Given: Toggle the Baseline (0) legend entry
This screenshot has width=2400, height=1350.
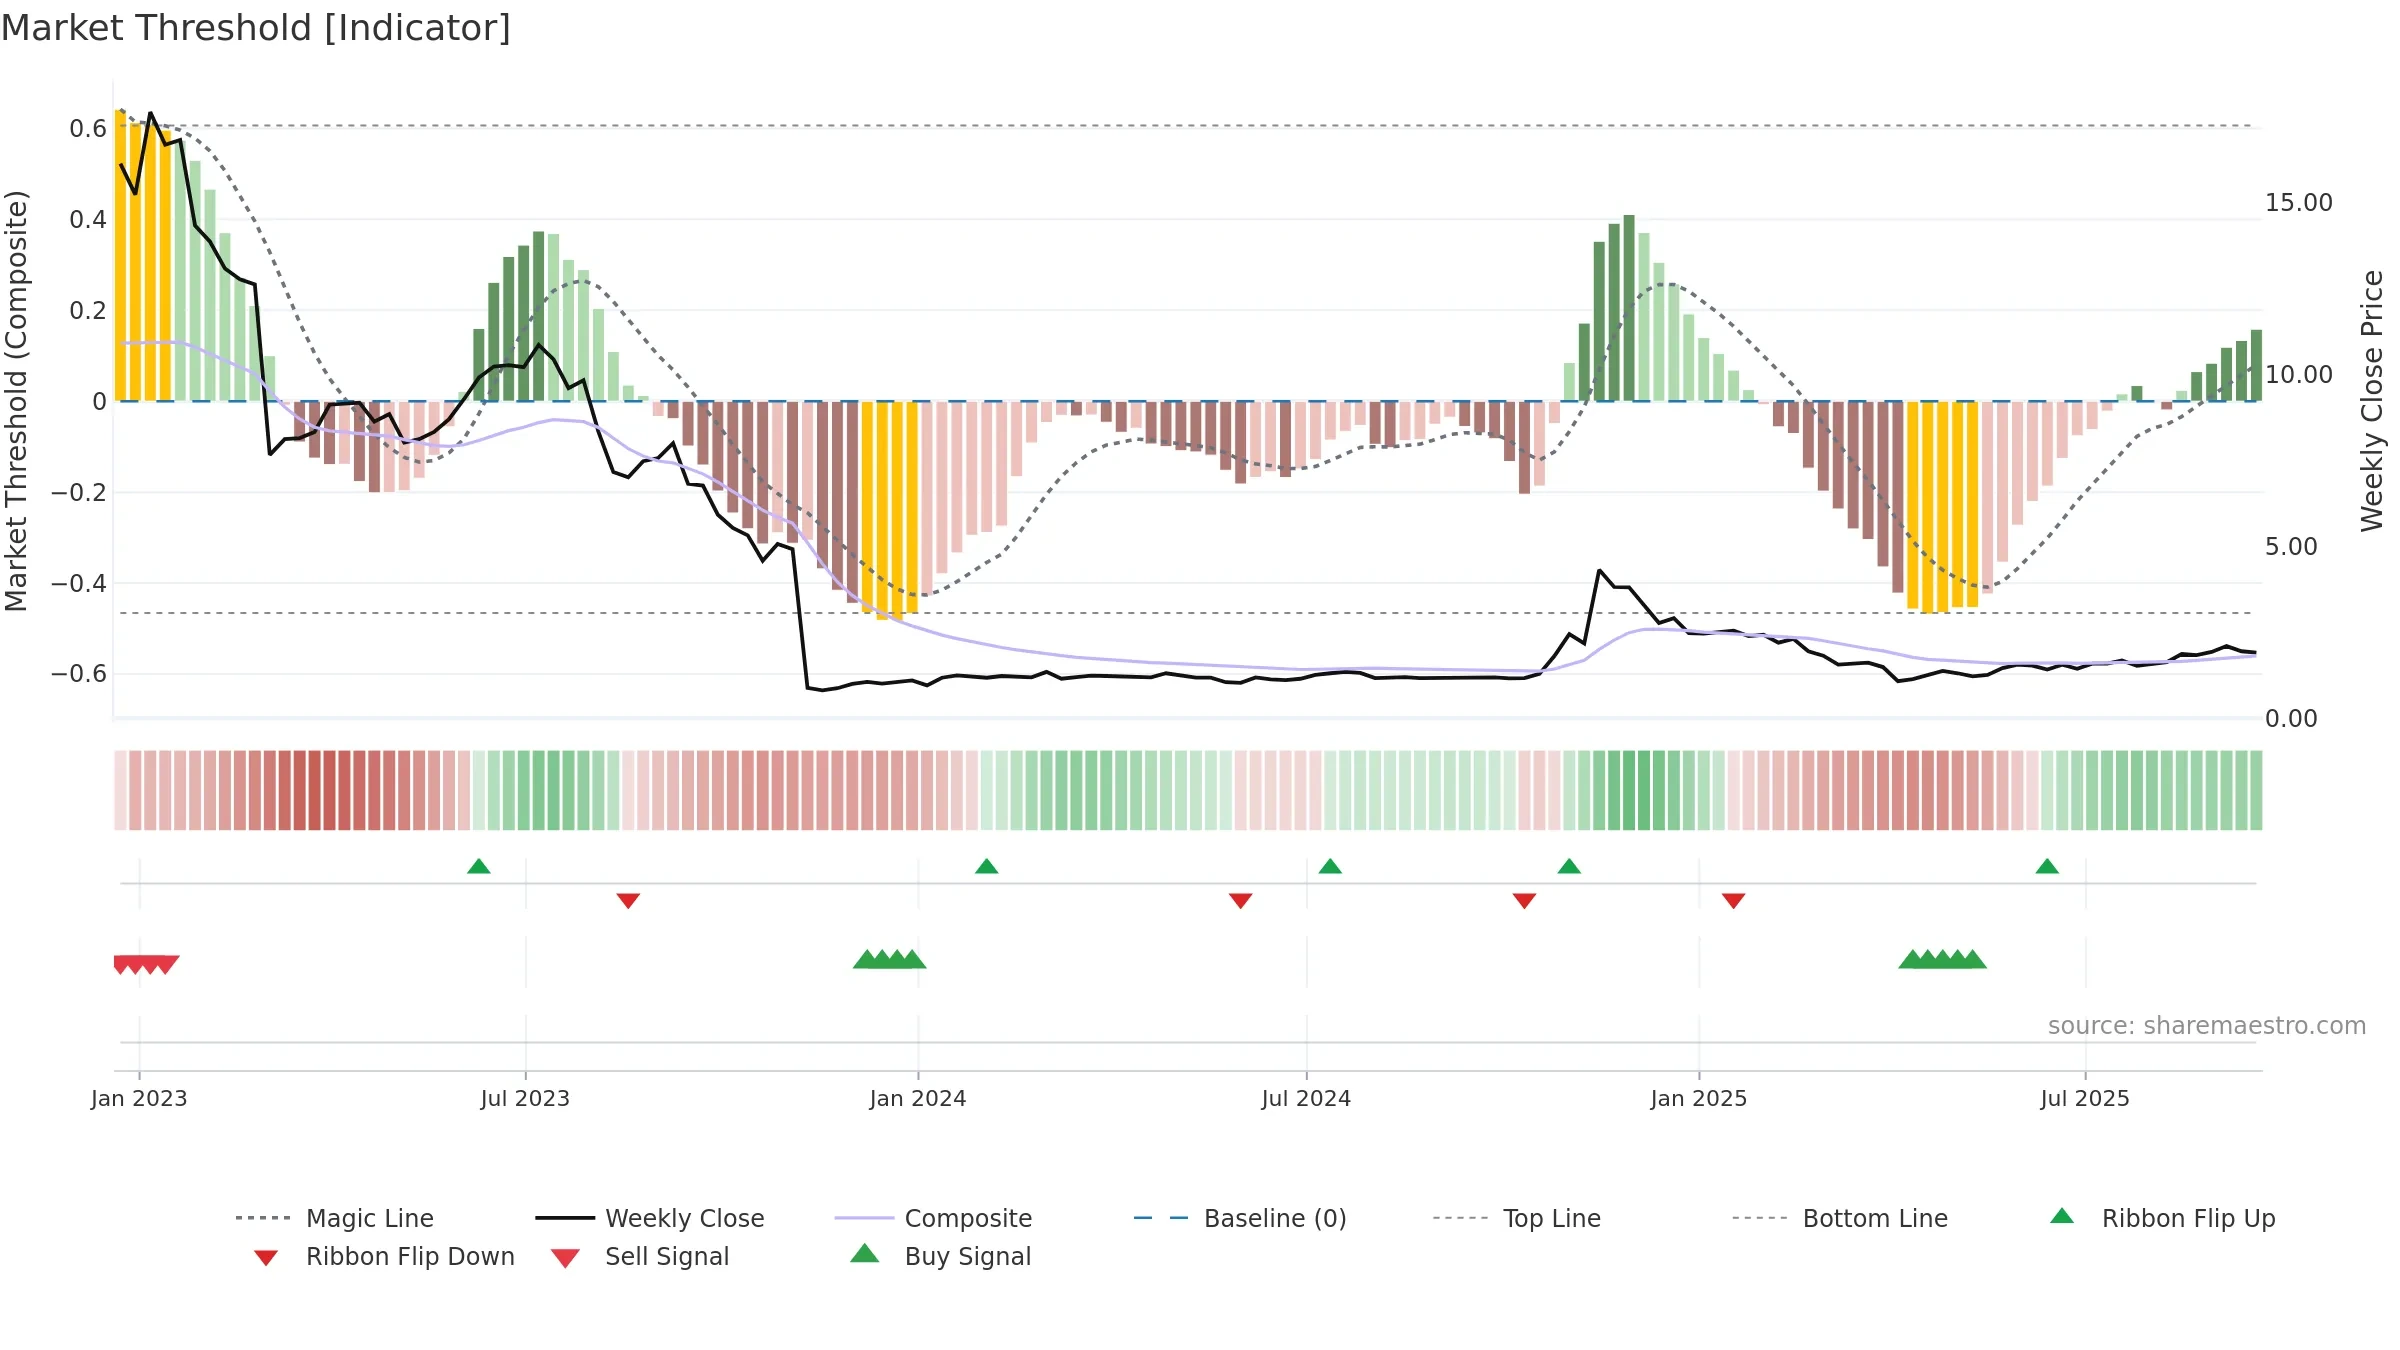Looking at the screenshot, I should click(x=1240, y=1218).
